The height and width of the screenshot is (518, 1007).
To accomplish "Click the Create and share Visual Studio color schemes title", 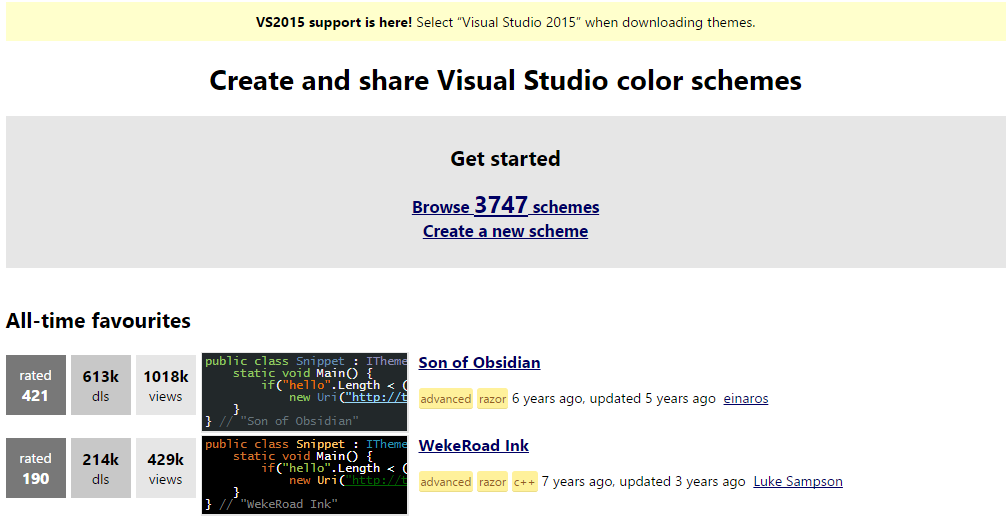I will coord(505,81).
